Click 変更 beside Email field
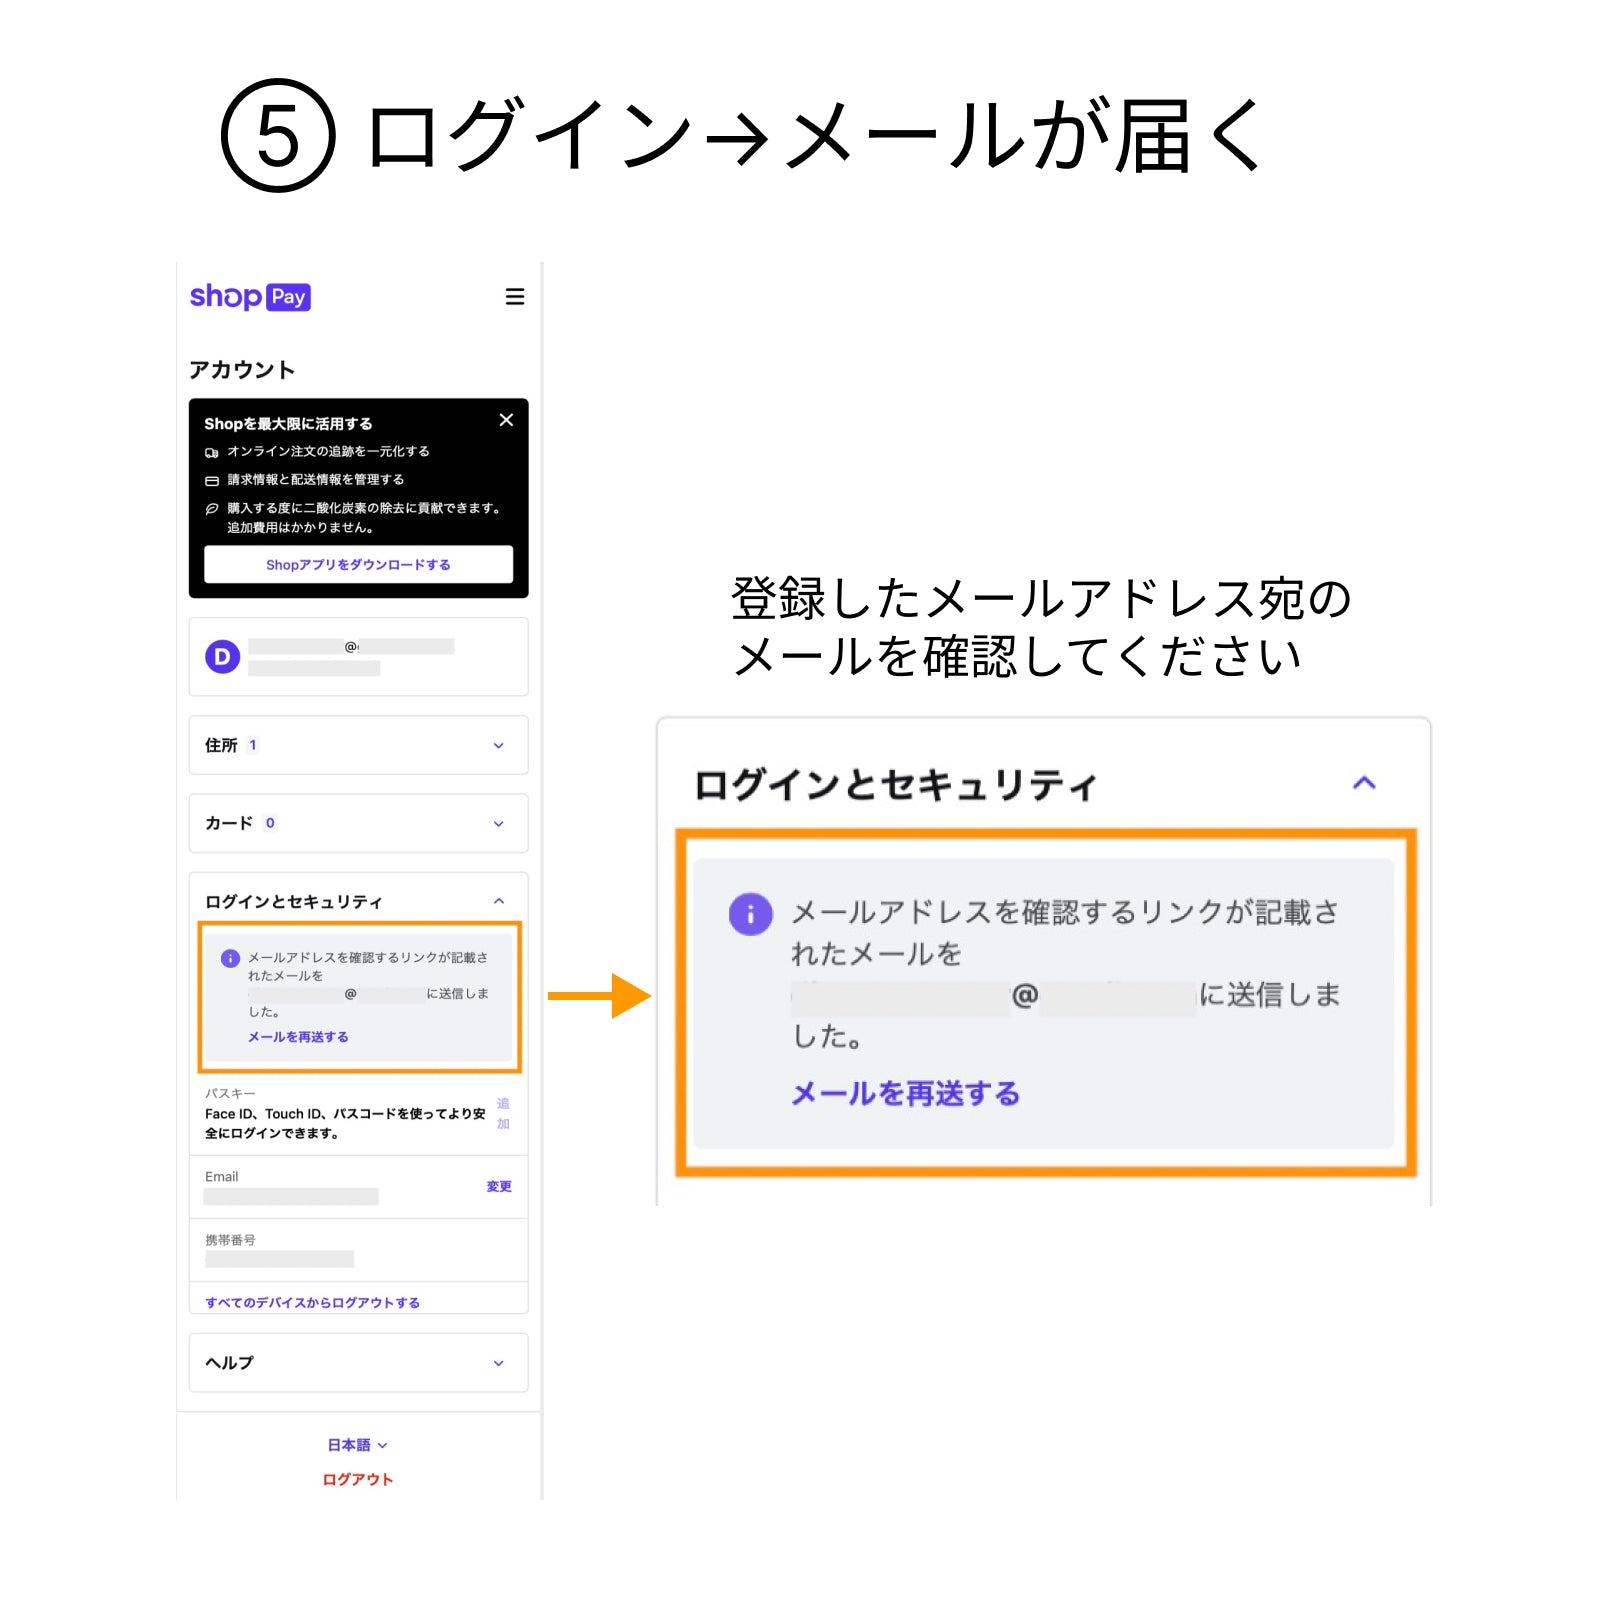Screen dimensions: 1600x1600 (499, 1186)
